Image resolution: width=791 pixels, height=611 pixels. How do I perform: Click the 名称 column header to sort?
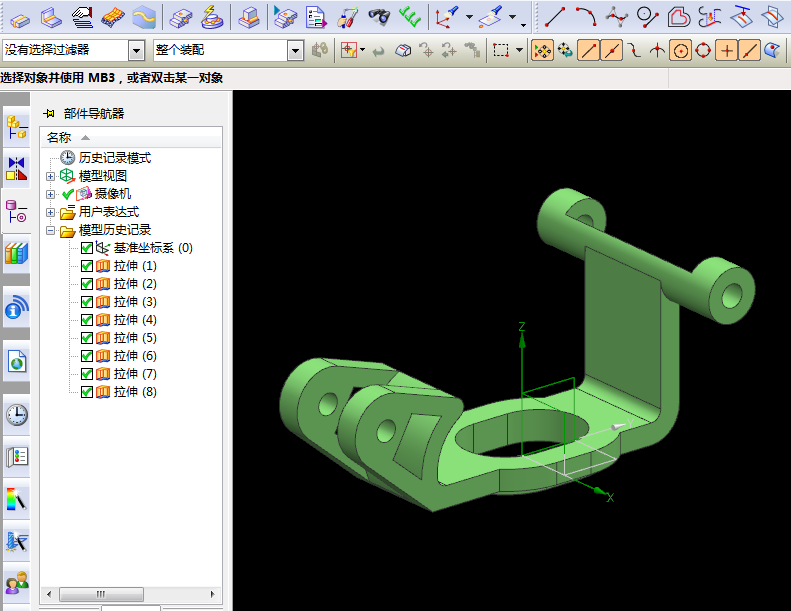click(60, 137)
